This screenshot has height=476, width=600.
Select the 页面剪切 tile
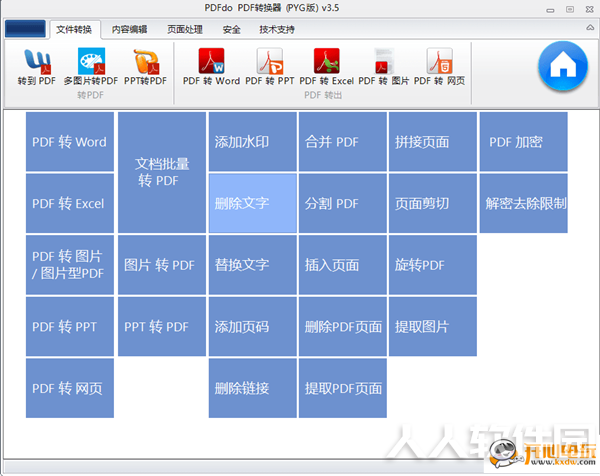pos(433,203)
